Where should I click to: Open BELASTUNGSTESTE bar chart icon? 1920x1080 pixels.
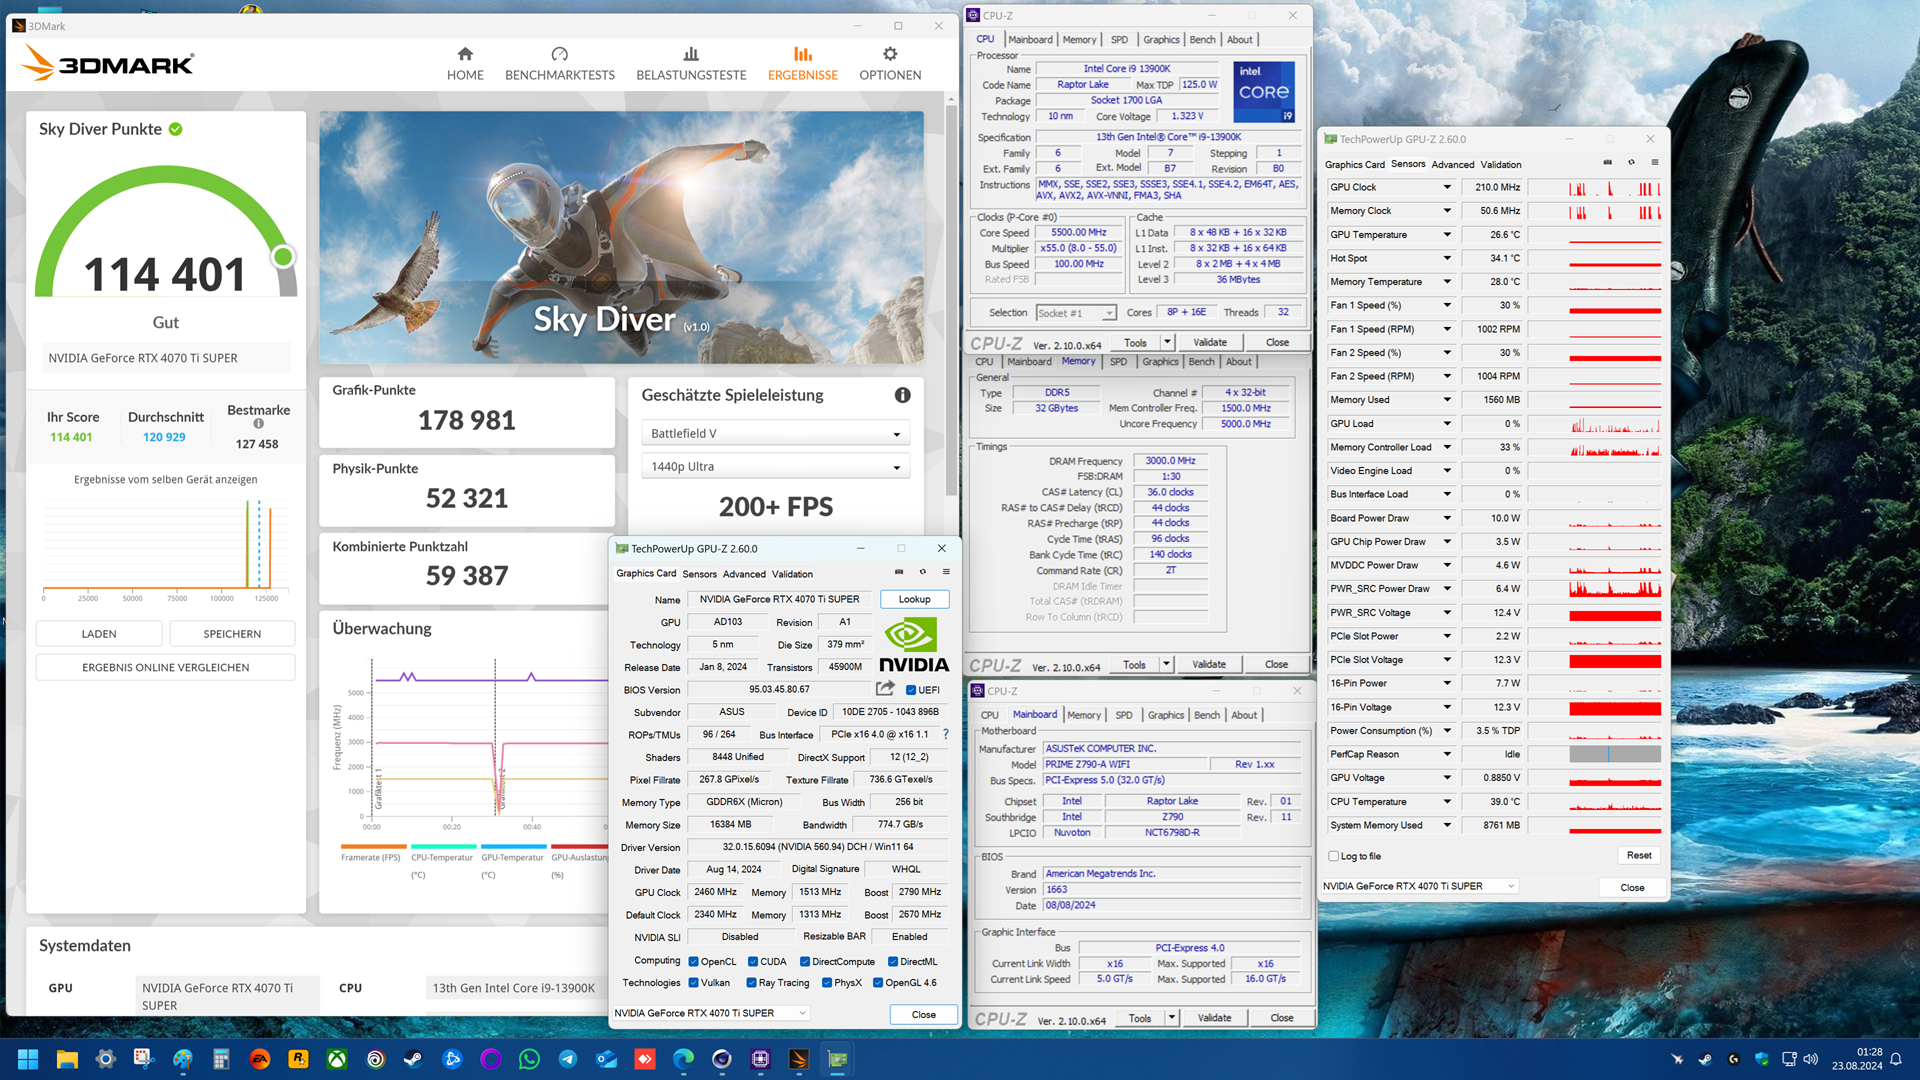pyautogui.click(x=691, y=54)
